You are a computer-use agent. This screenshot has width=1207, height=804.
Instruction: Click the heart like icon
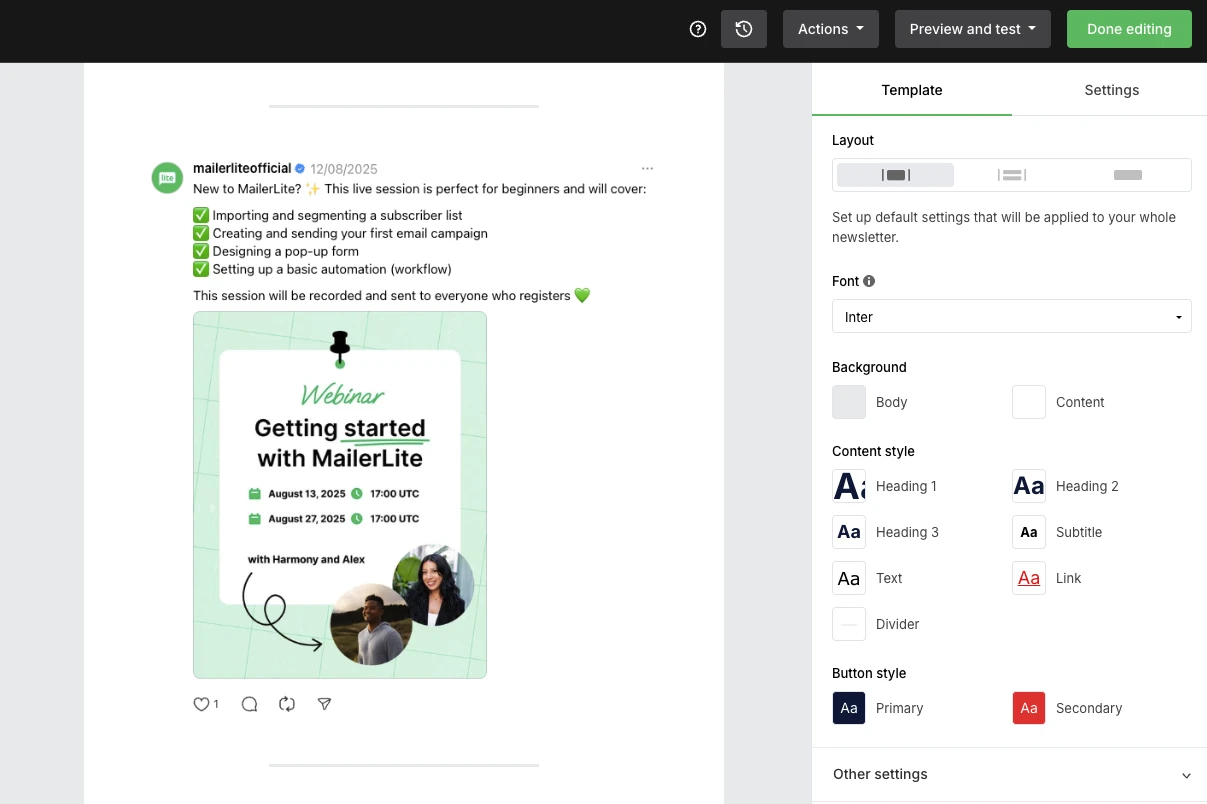(201, 704)
